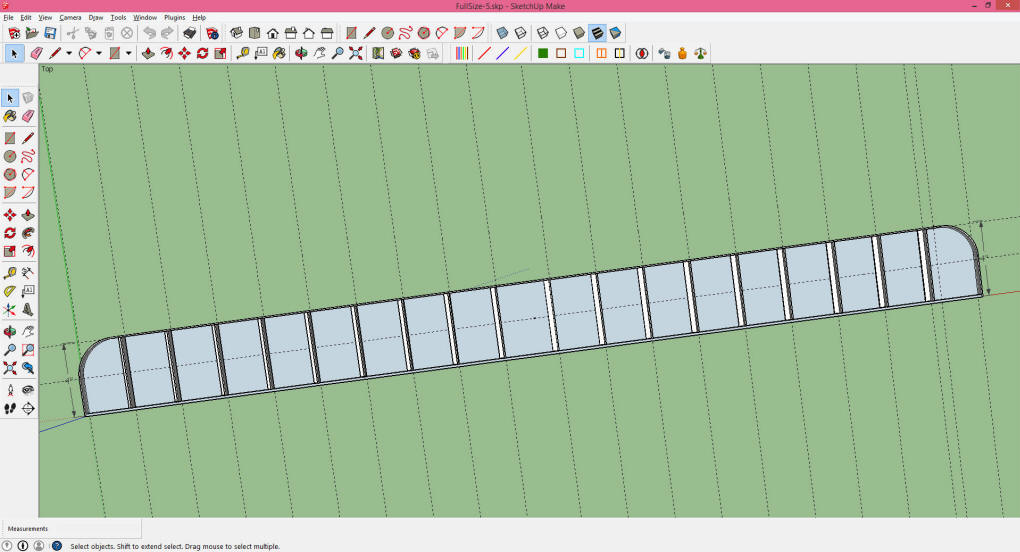1020x552 pixels.
Task: Toggle the Monochrome face style
Action: click(x=615, y=33)
